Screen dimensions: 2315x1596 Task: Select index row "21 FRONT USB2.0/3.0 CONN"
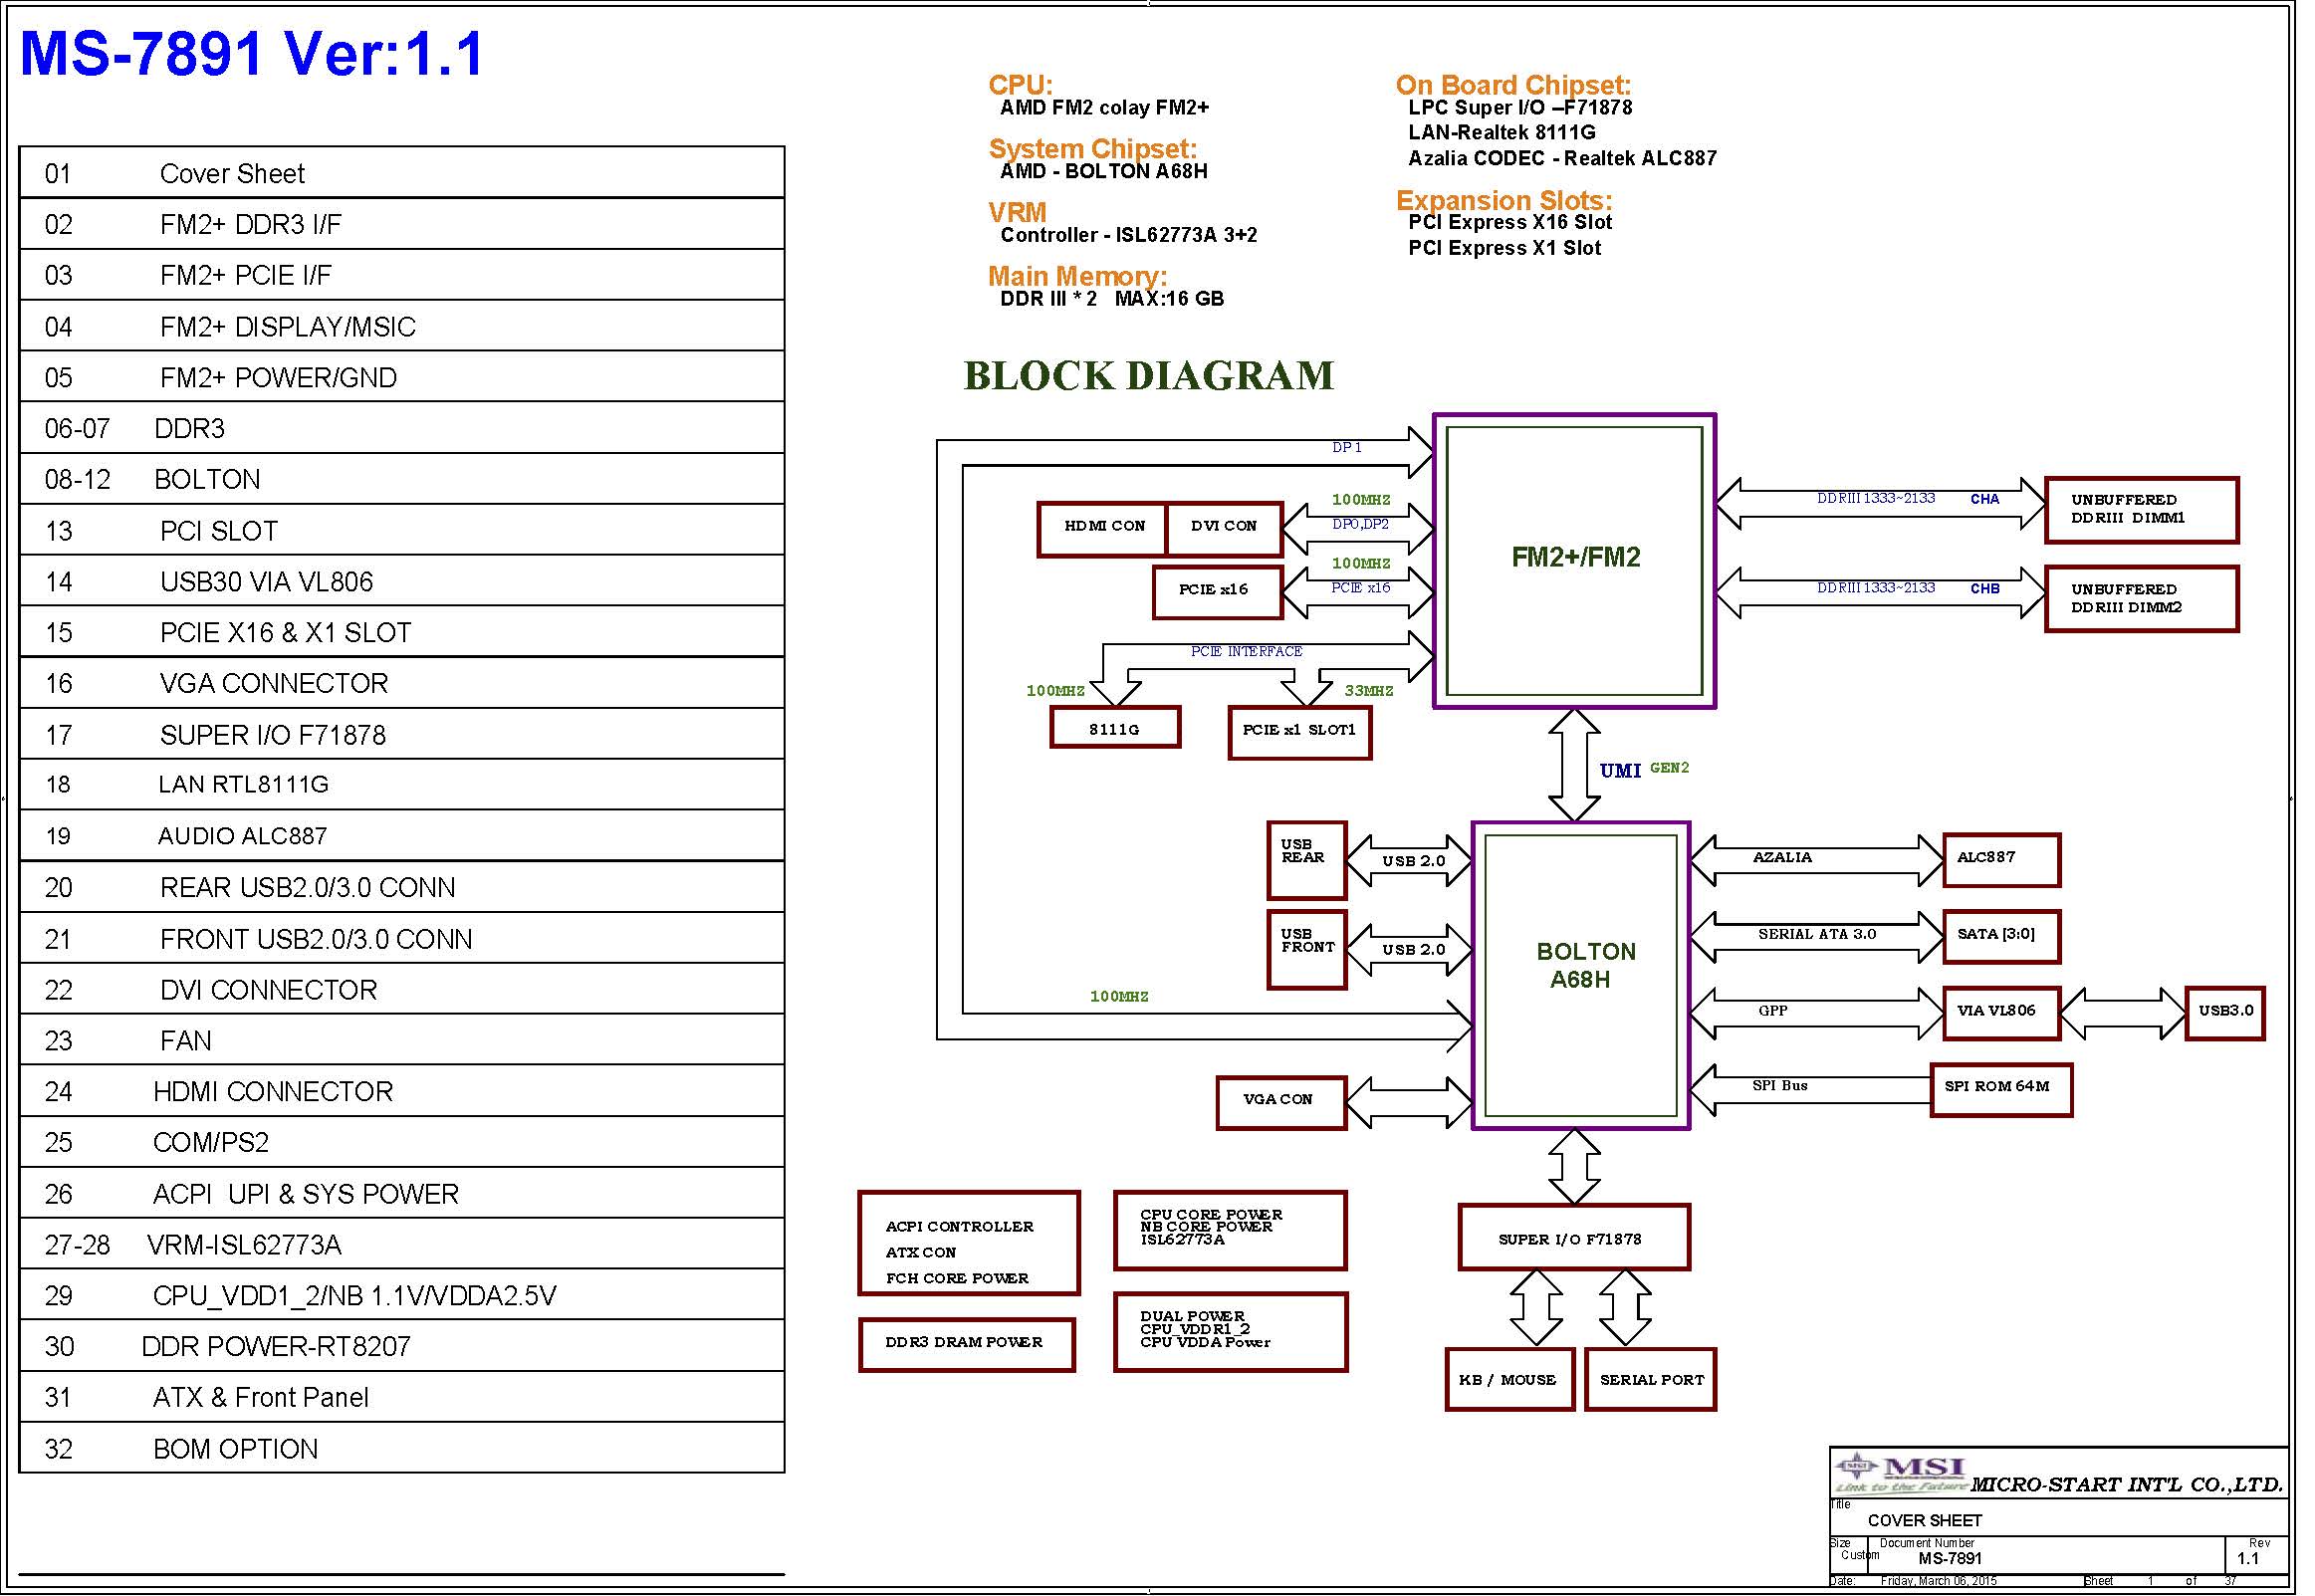pyautogui.click(x=402, y=938)
